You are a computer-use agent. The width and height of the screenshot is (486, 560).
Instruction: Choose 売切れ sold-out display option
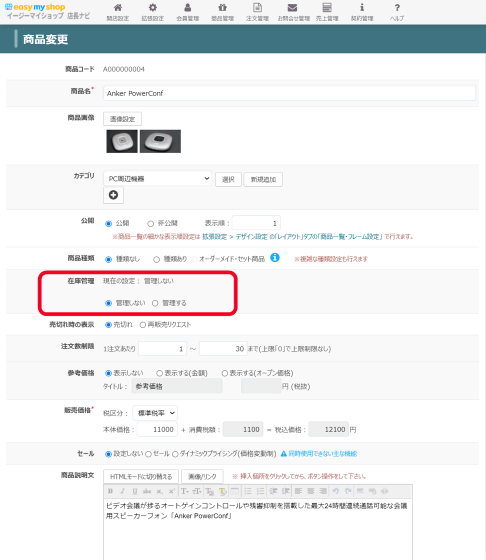[108, 325]
